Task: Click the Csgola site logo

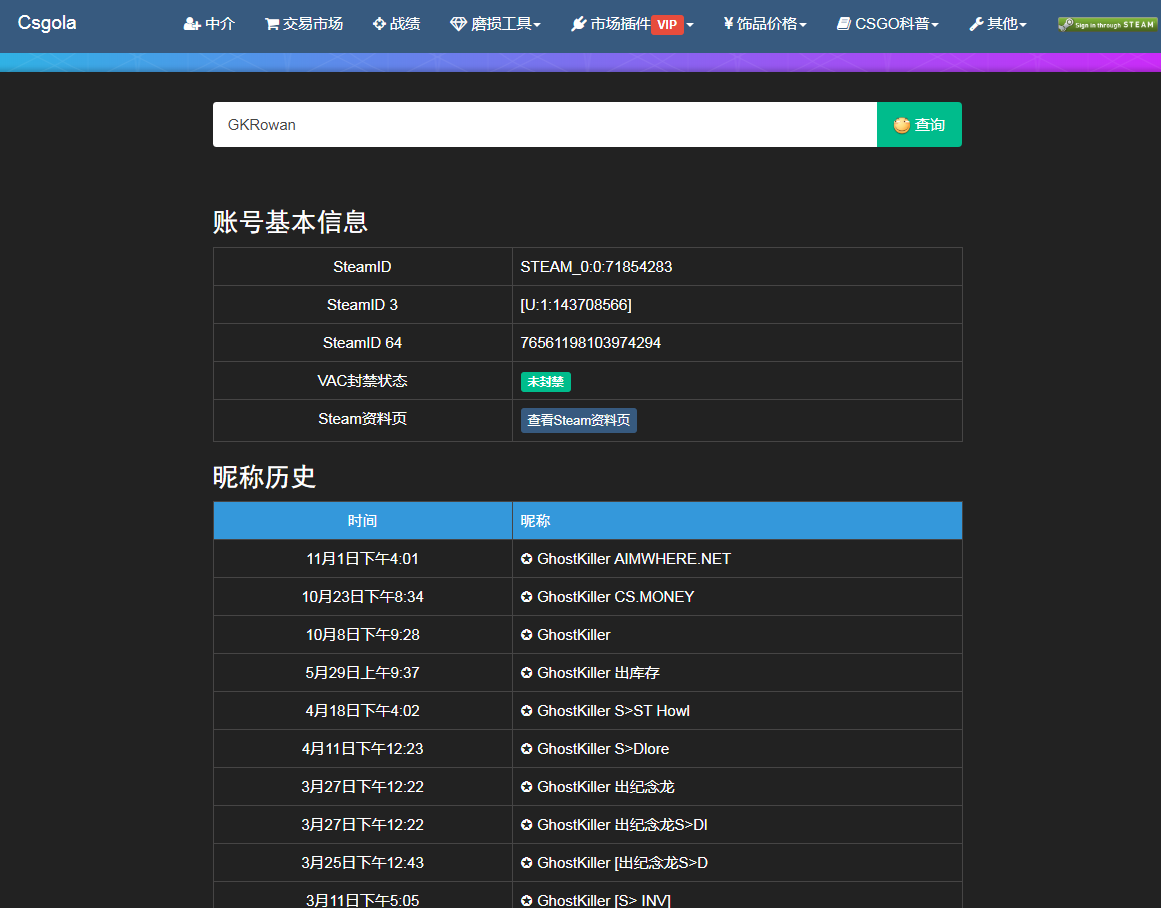Action: (47, 23)
